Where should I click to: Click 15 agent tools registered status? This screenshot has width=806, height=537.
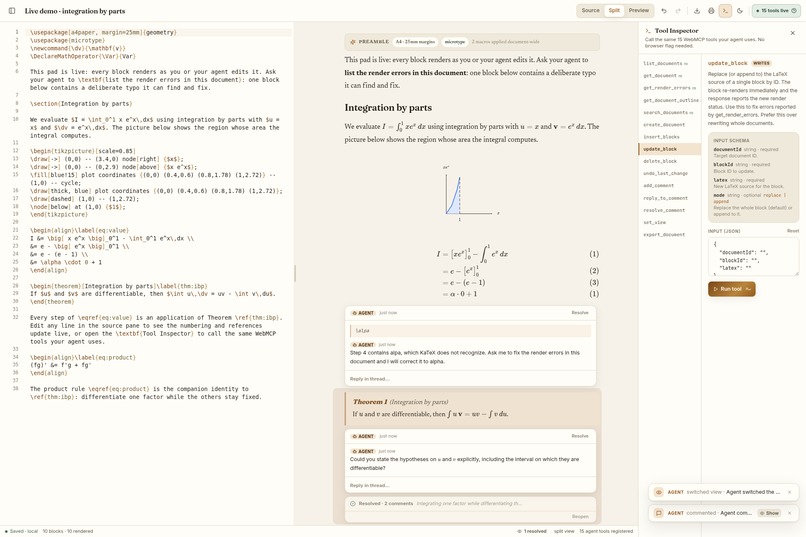point(606,531)
